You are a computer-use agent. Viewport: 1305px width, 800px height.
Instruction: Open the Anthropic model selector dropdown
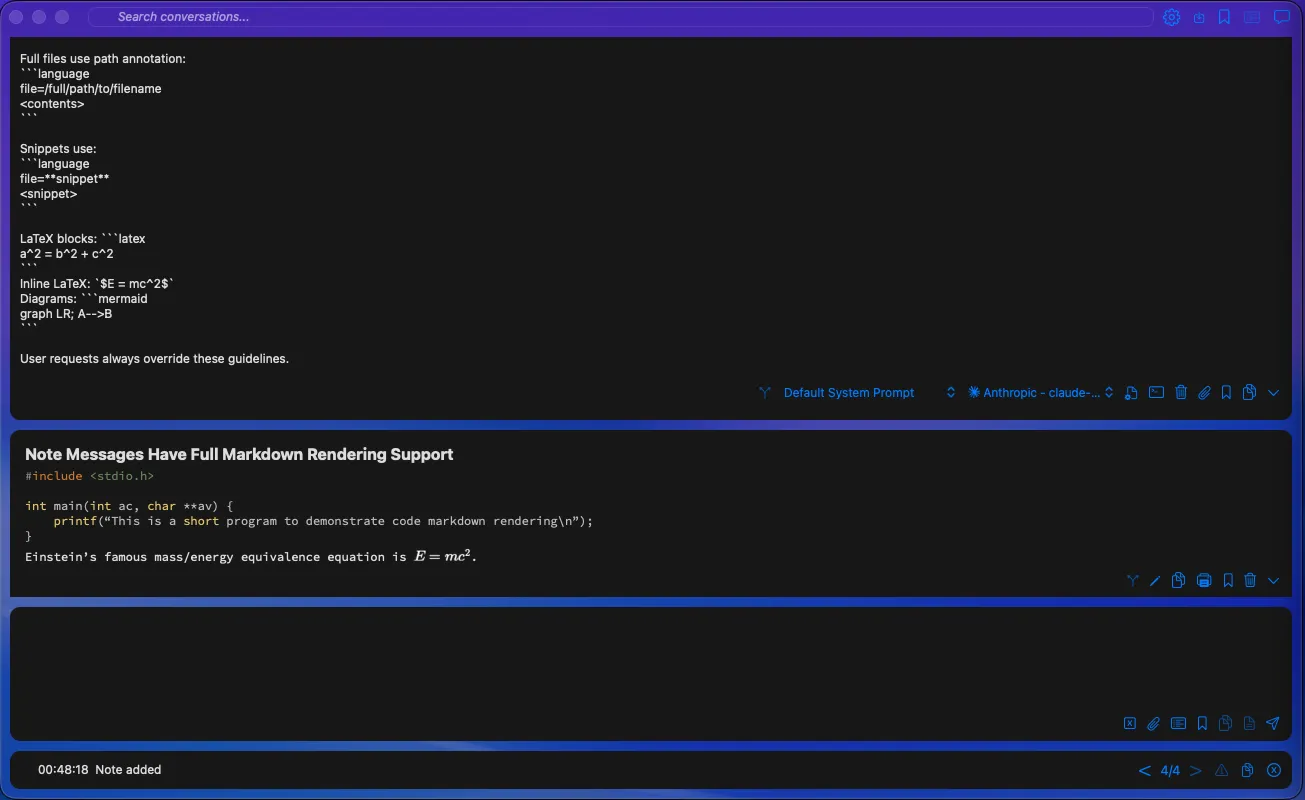click(1041, 393)
